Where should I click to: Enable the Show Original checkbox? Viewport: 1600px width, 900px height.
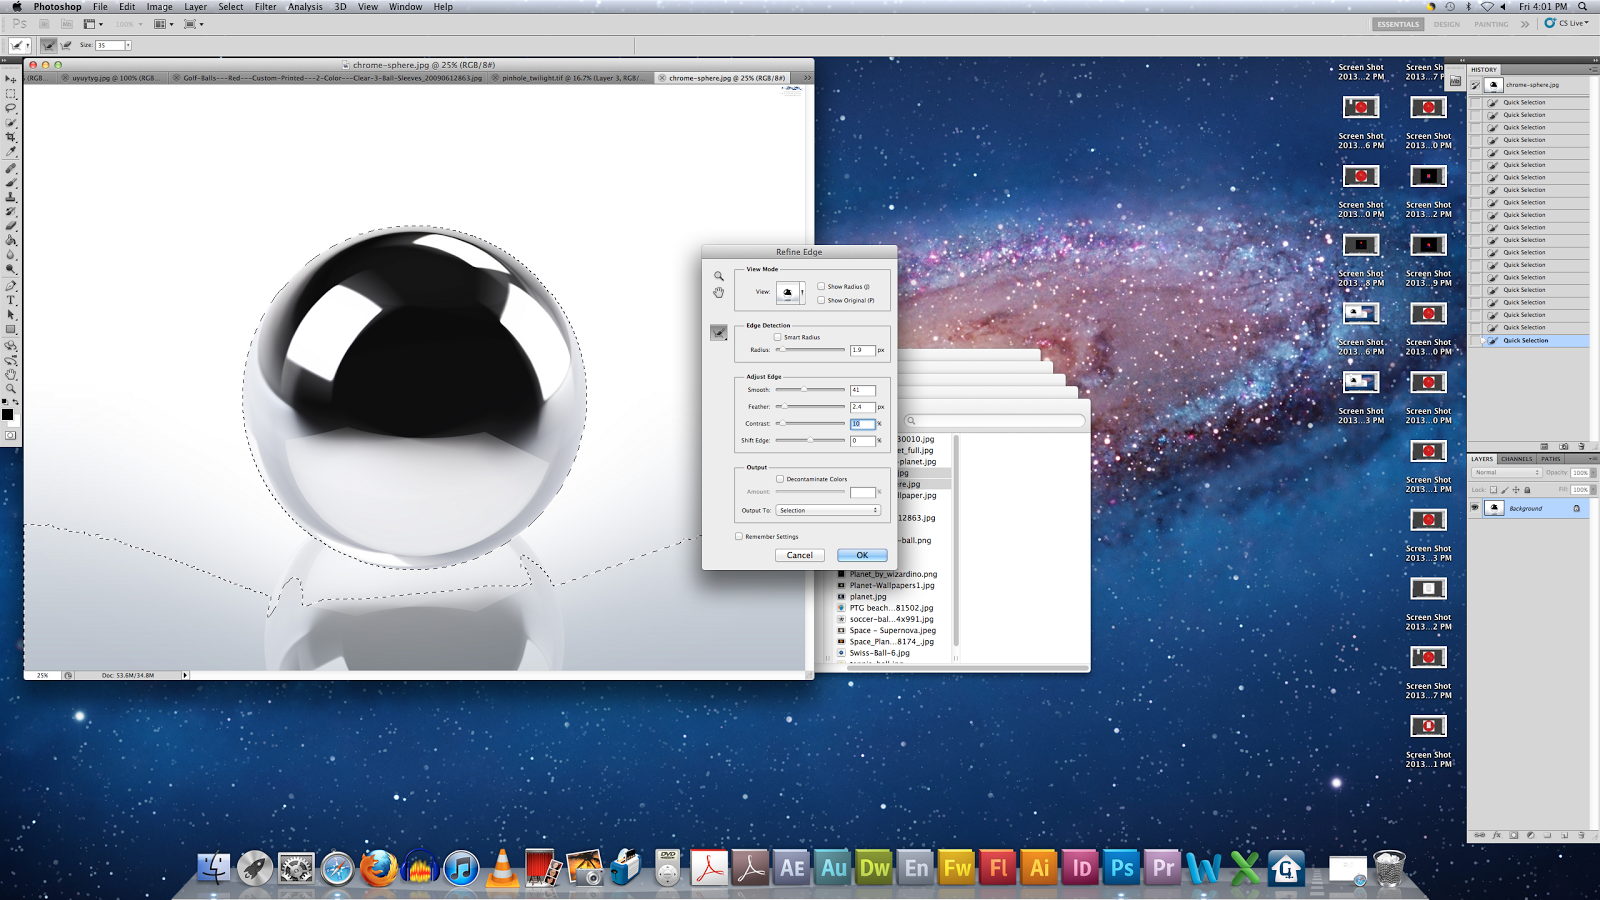pyautogui.click(x=821, y=300)
